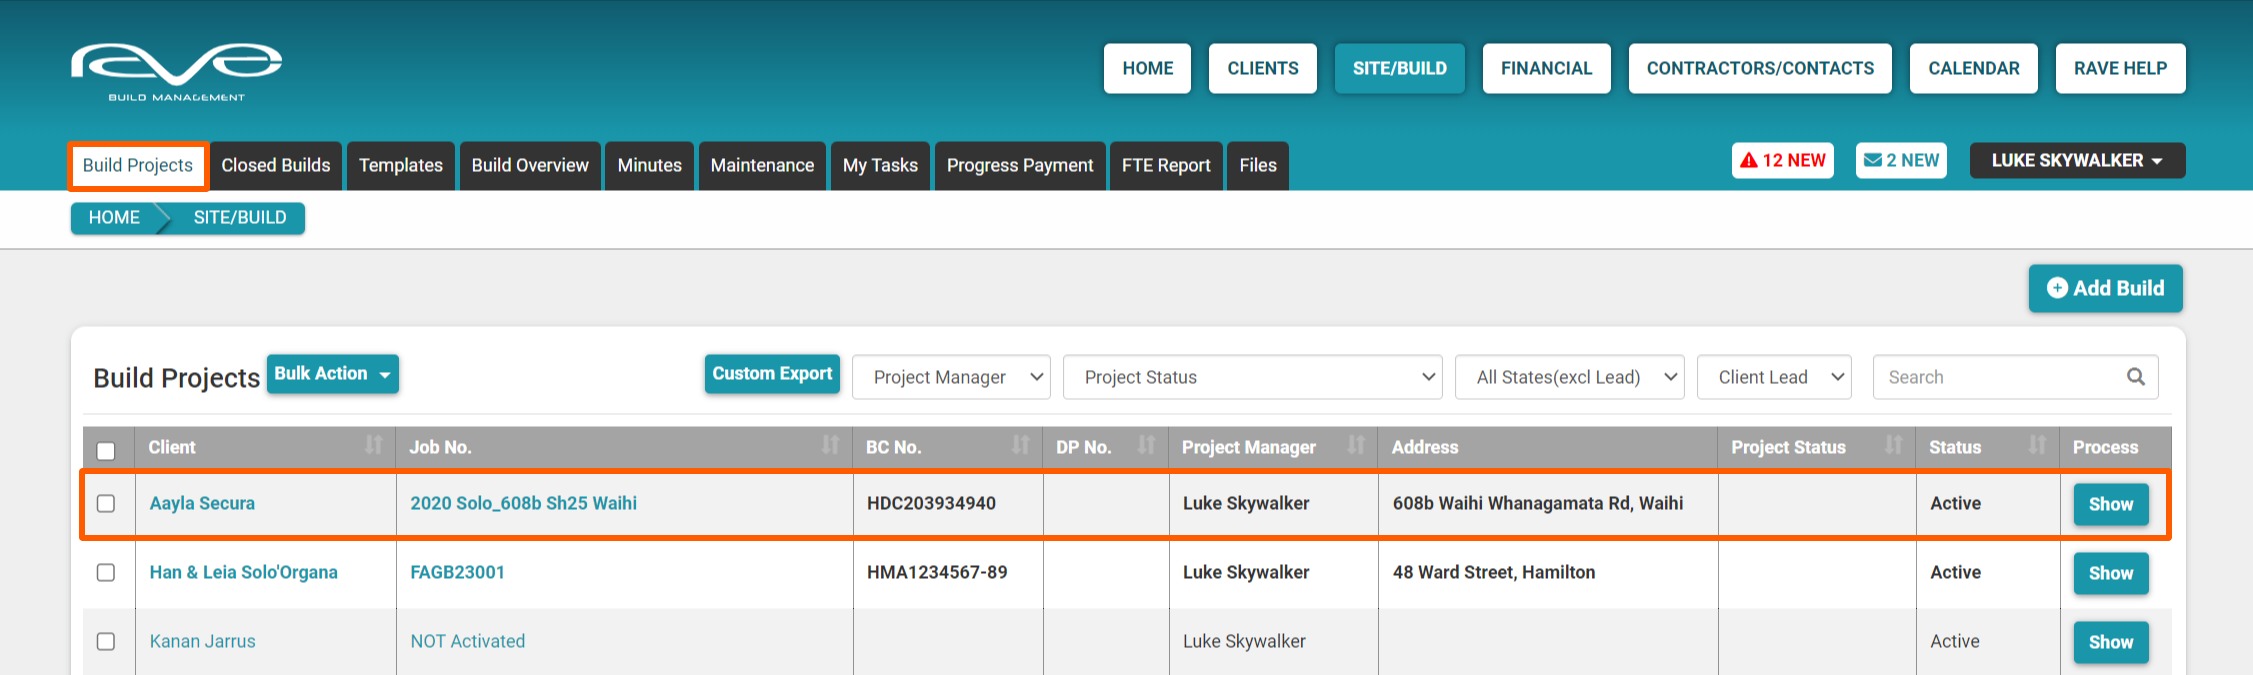The height and width of the screenshot is (675, 2253).
Task: Click the search magnifier icon
Action: 2135,377
